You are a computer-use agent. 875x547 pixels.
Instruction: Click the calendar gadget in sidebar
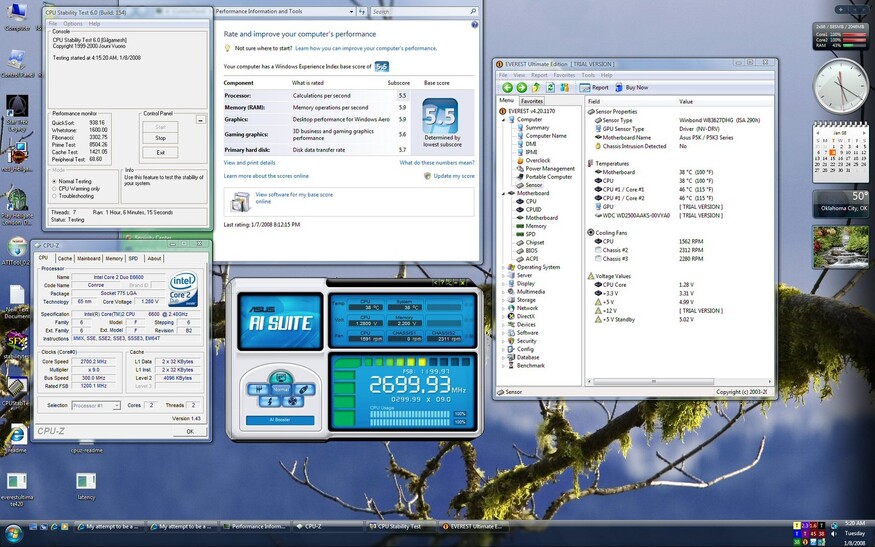(840, 152)
